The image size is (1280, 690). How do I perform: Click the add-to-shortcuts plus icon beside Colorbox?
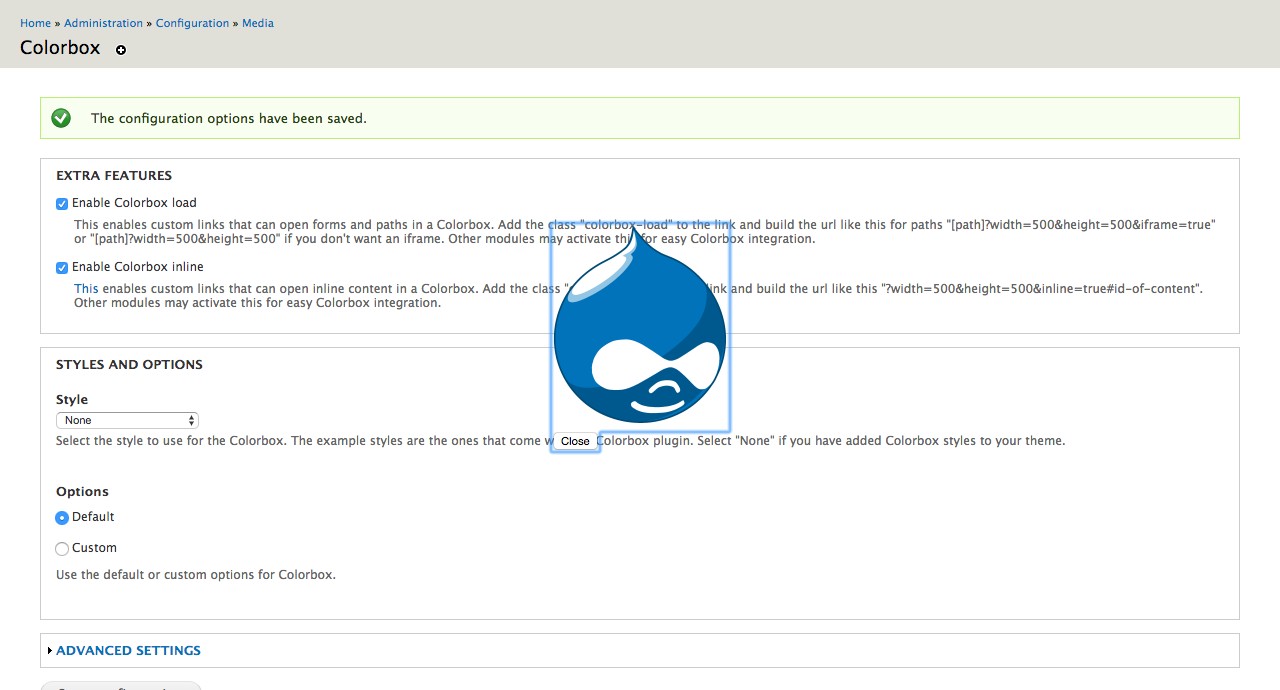click(121, 50)
